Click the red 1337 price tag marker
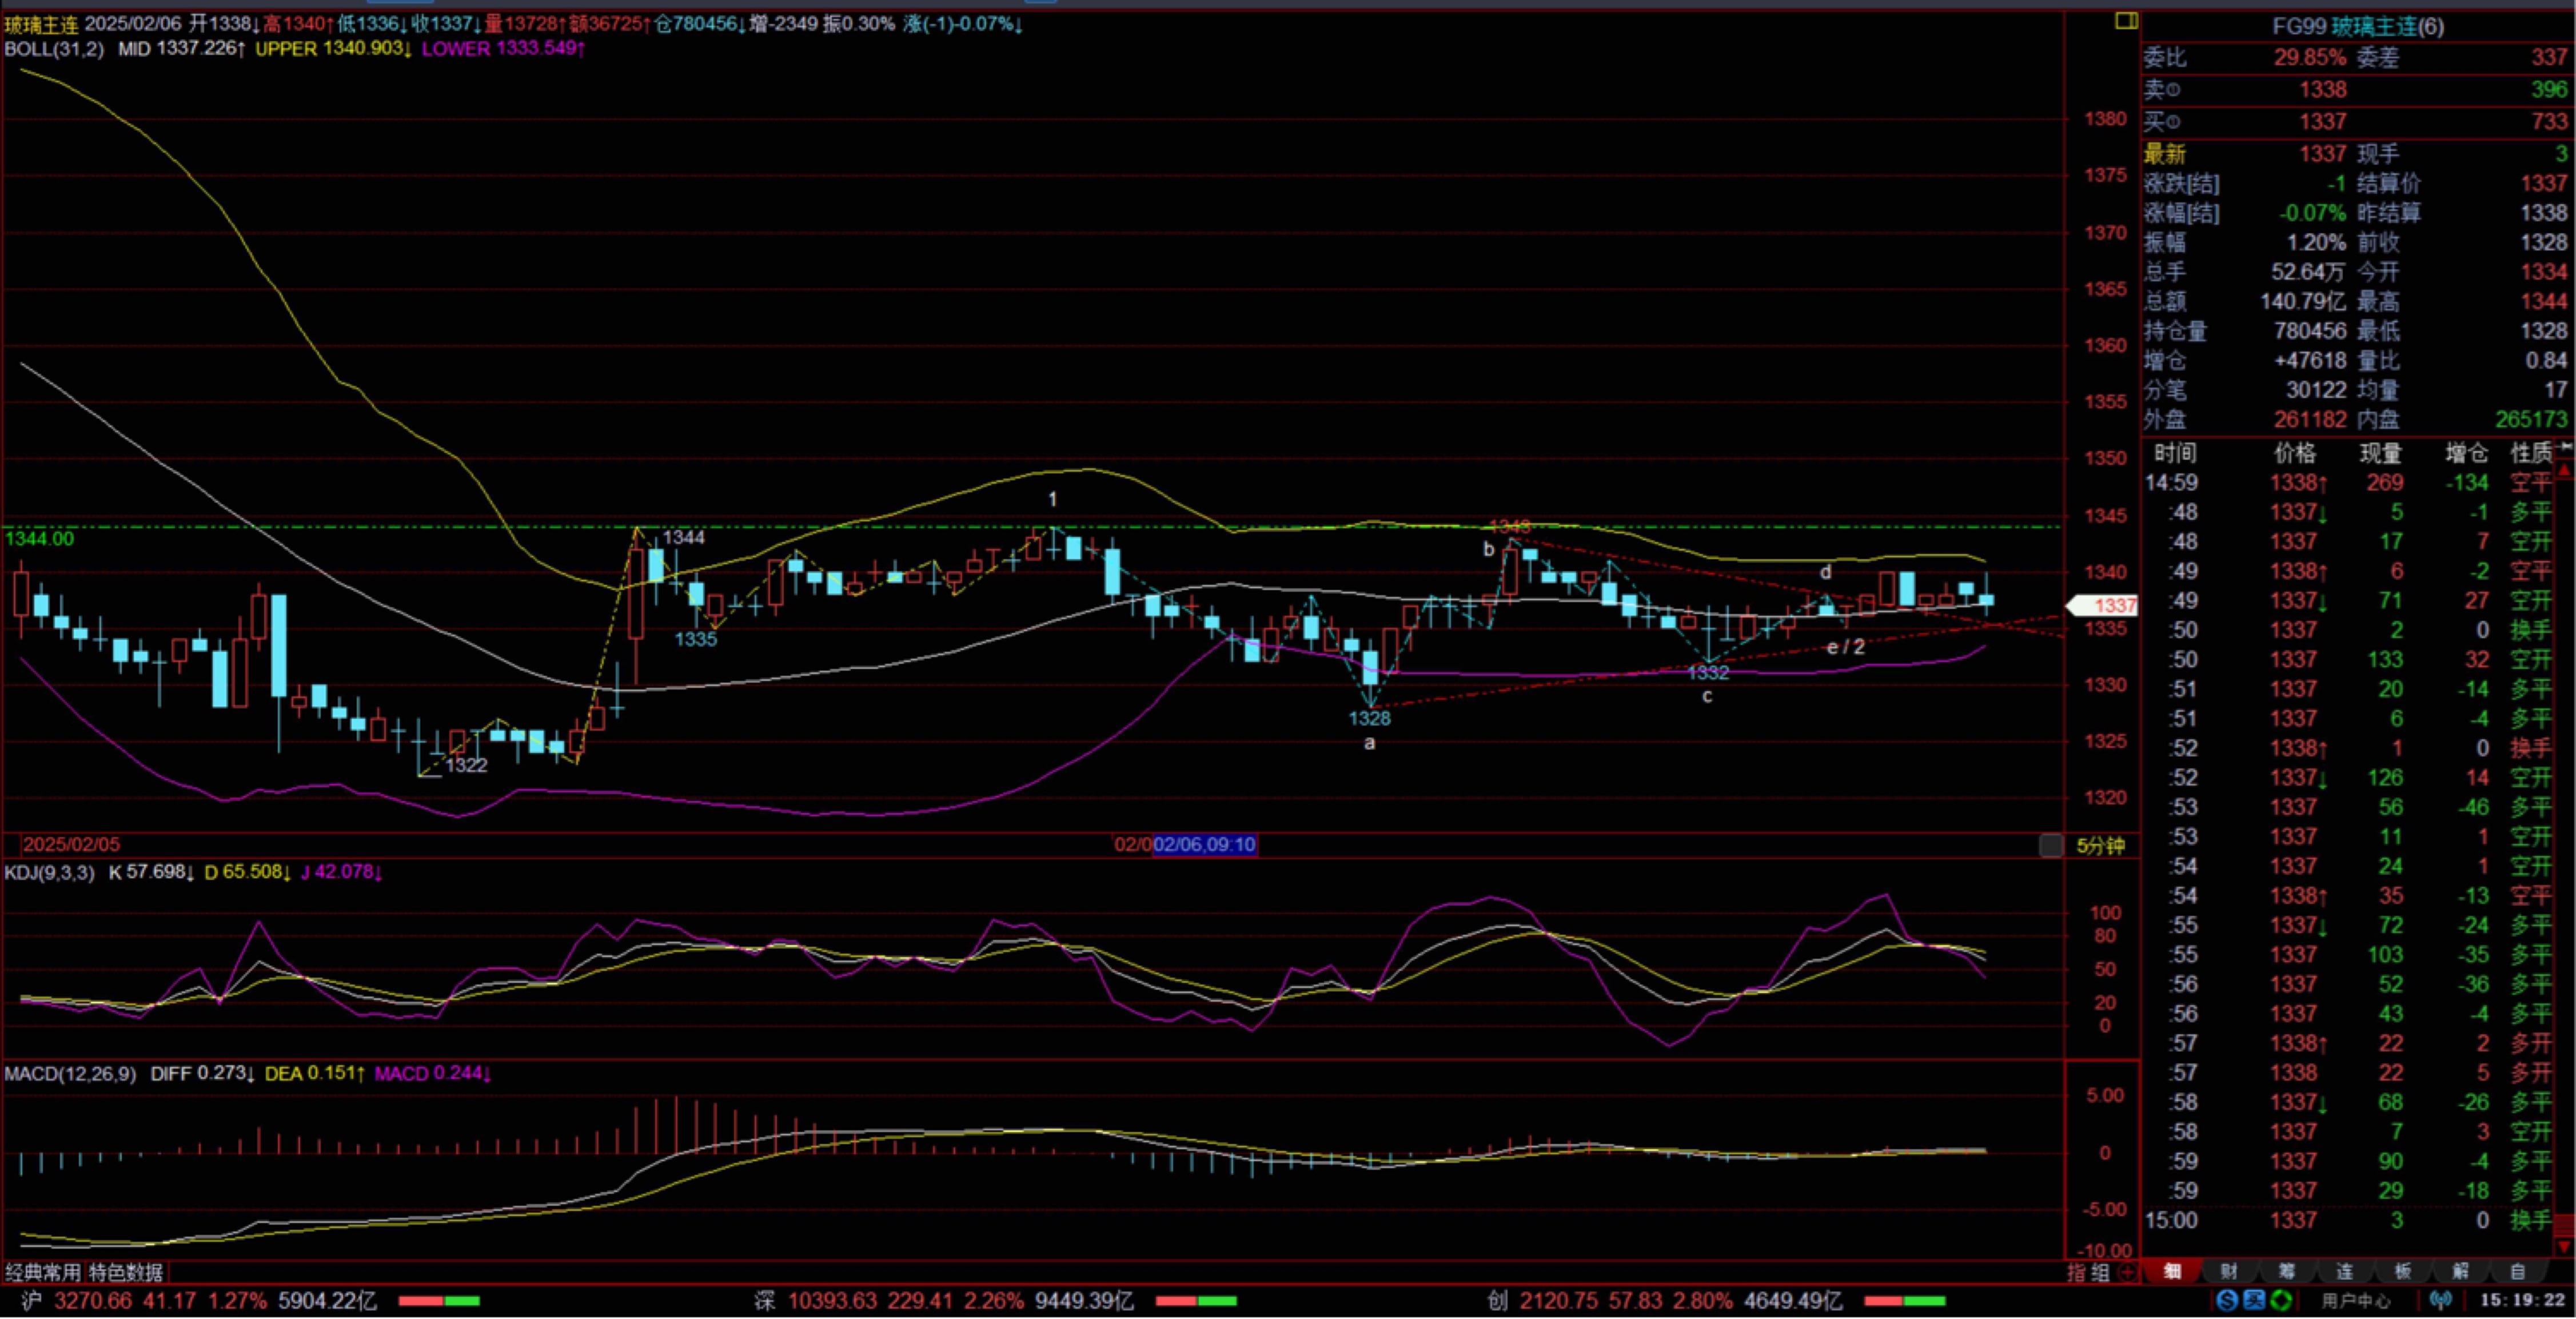The image size is (2576, 1319). (x=2104, y=605)
